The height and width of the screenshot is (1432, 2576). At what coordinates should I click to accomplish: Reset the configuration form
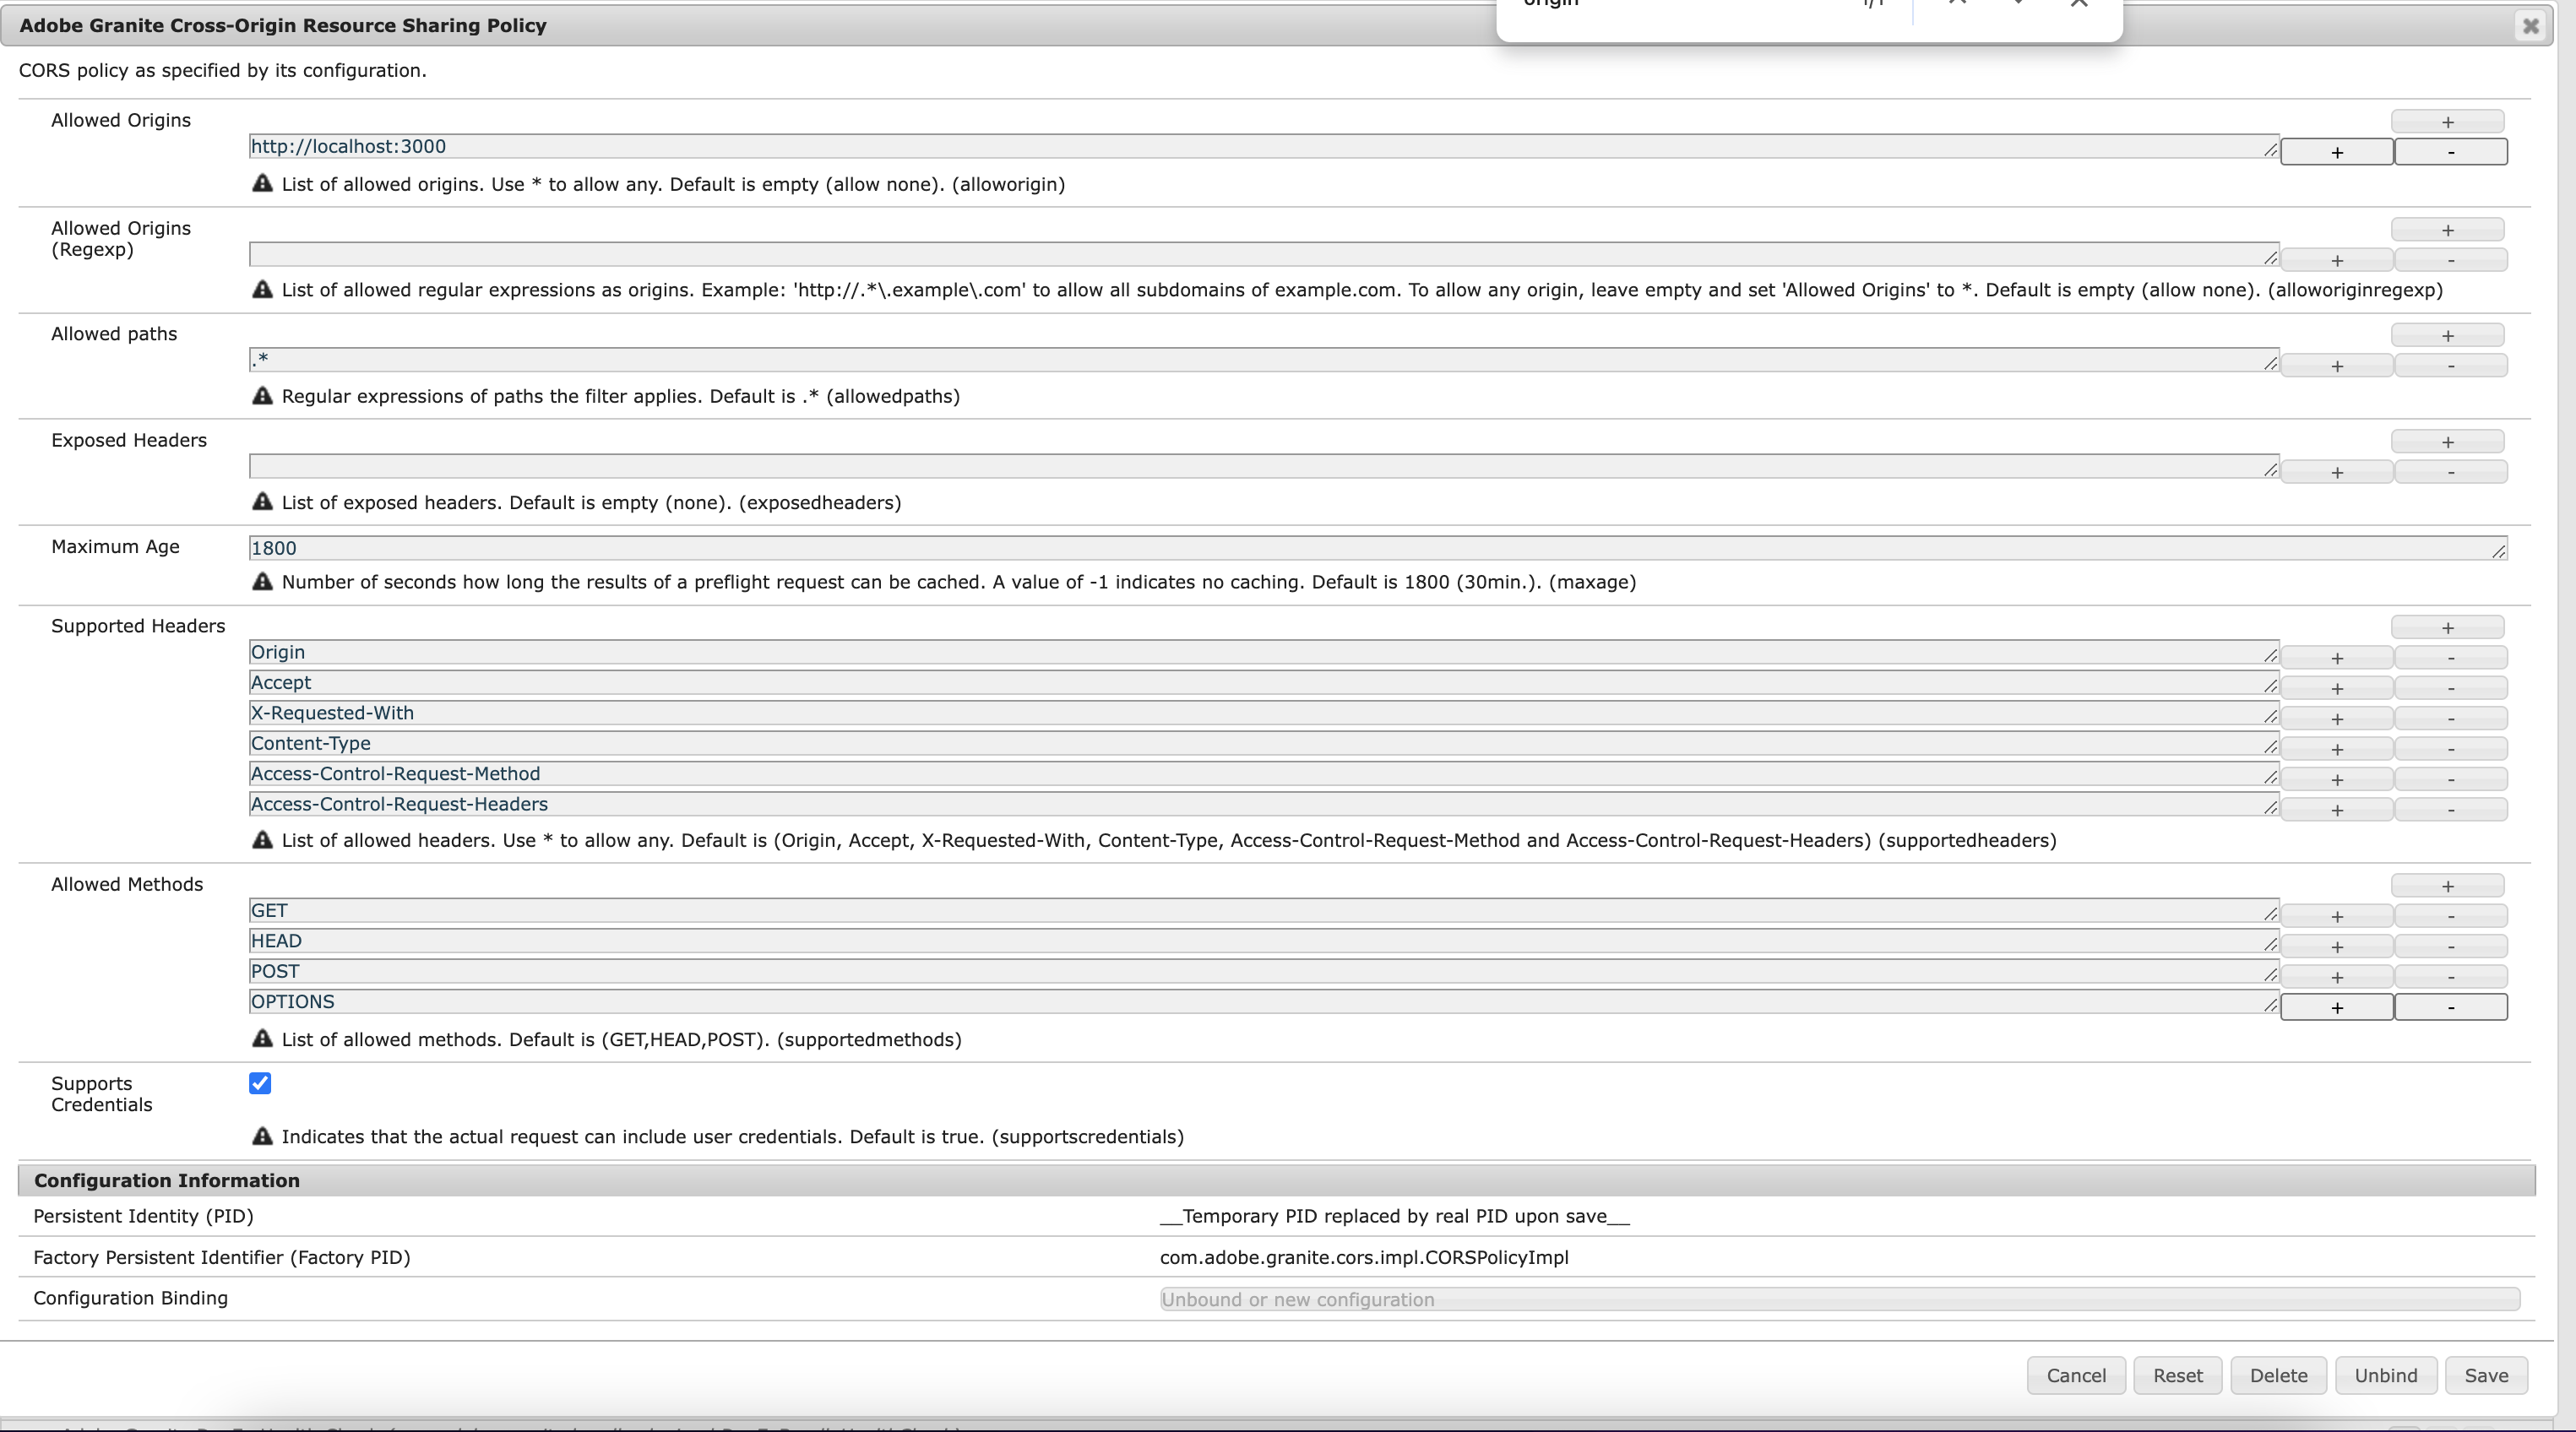pos(2178,1375)
